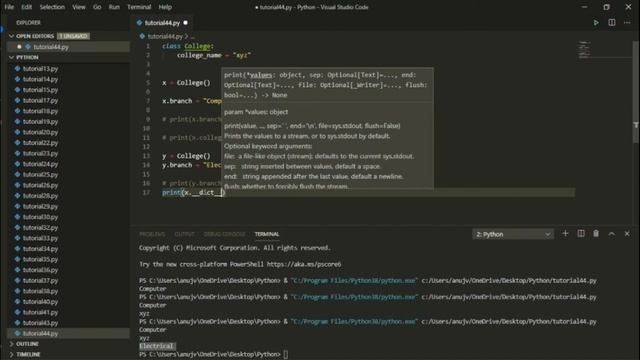Open the Run menu
This screenshot has width=640, height=360.
pyautogui.click(x=114, y=7)
